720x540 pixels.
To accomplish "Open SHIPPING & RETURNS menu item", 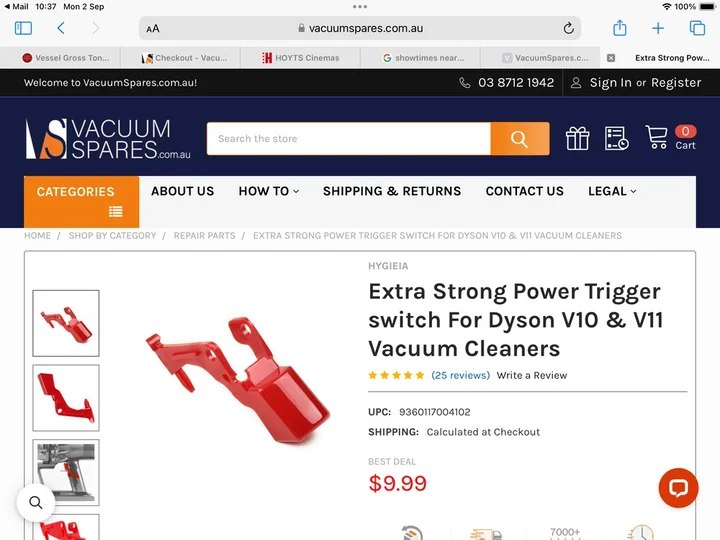I will coord(392,191).
